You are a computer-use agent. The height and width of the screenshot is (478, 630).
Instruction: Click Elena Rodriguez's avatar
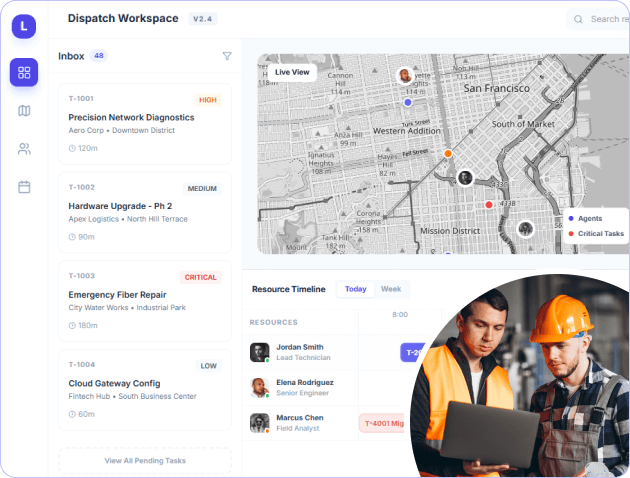click(260, 388)
